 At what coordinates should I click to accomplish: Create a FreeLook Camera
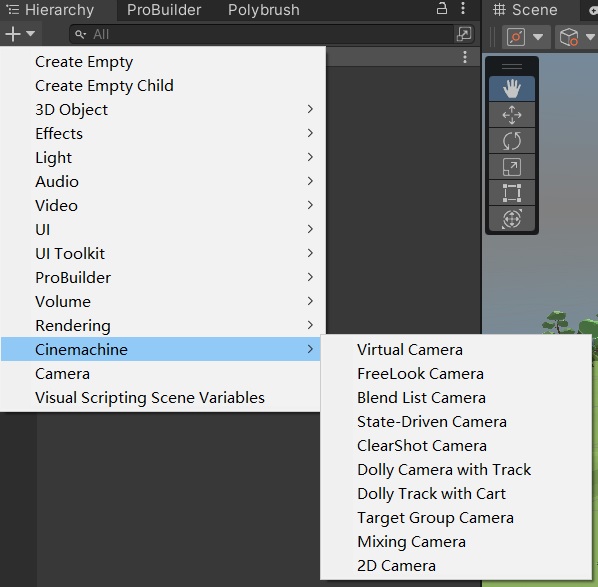[x=456, y=374]
